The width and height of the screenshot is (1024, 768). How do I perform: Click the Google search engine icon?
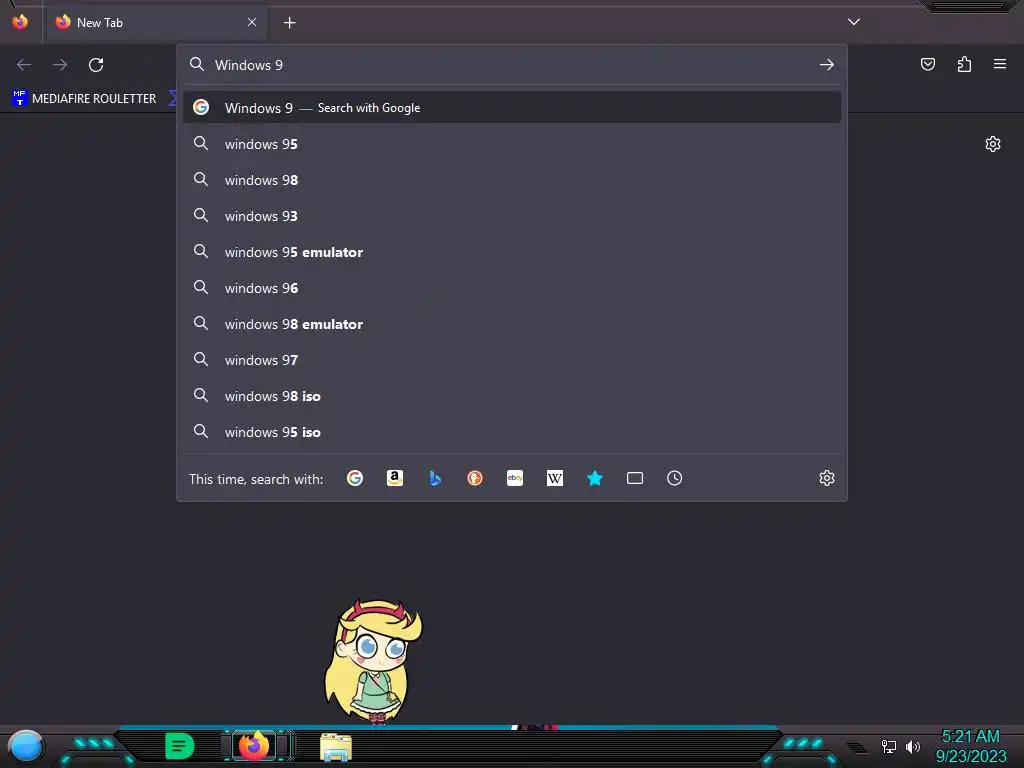(355, 478)
